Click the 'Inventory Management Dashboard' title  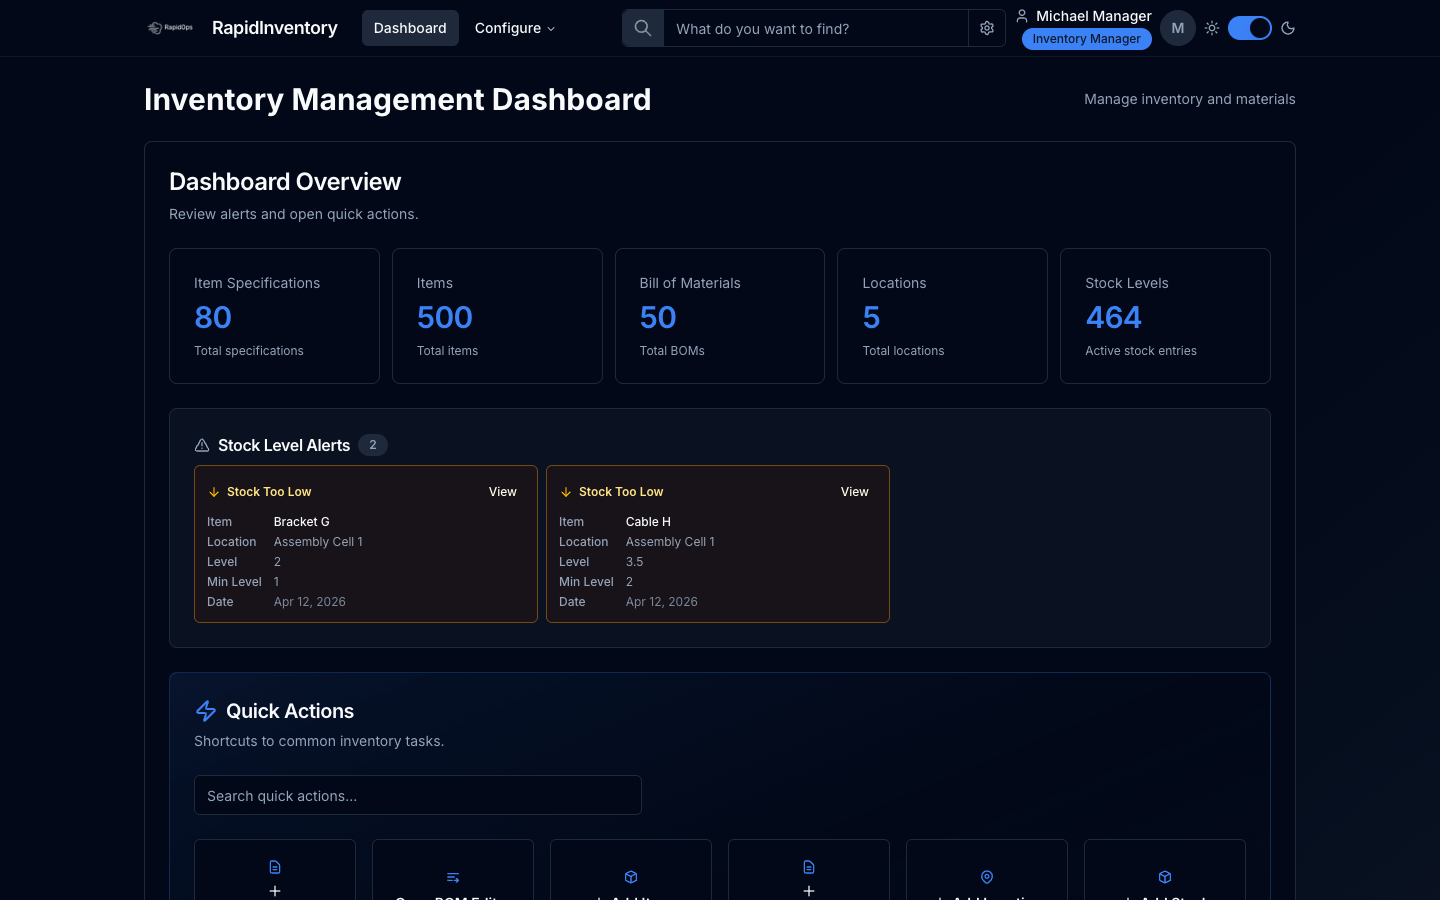click(398, 99)
